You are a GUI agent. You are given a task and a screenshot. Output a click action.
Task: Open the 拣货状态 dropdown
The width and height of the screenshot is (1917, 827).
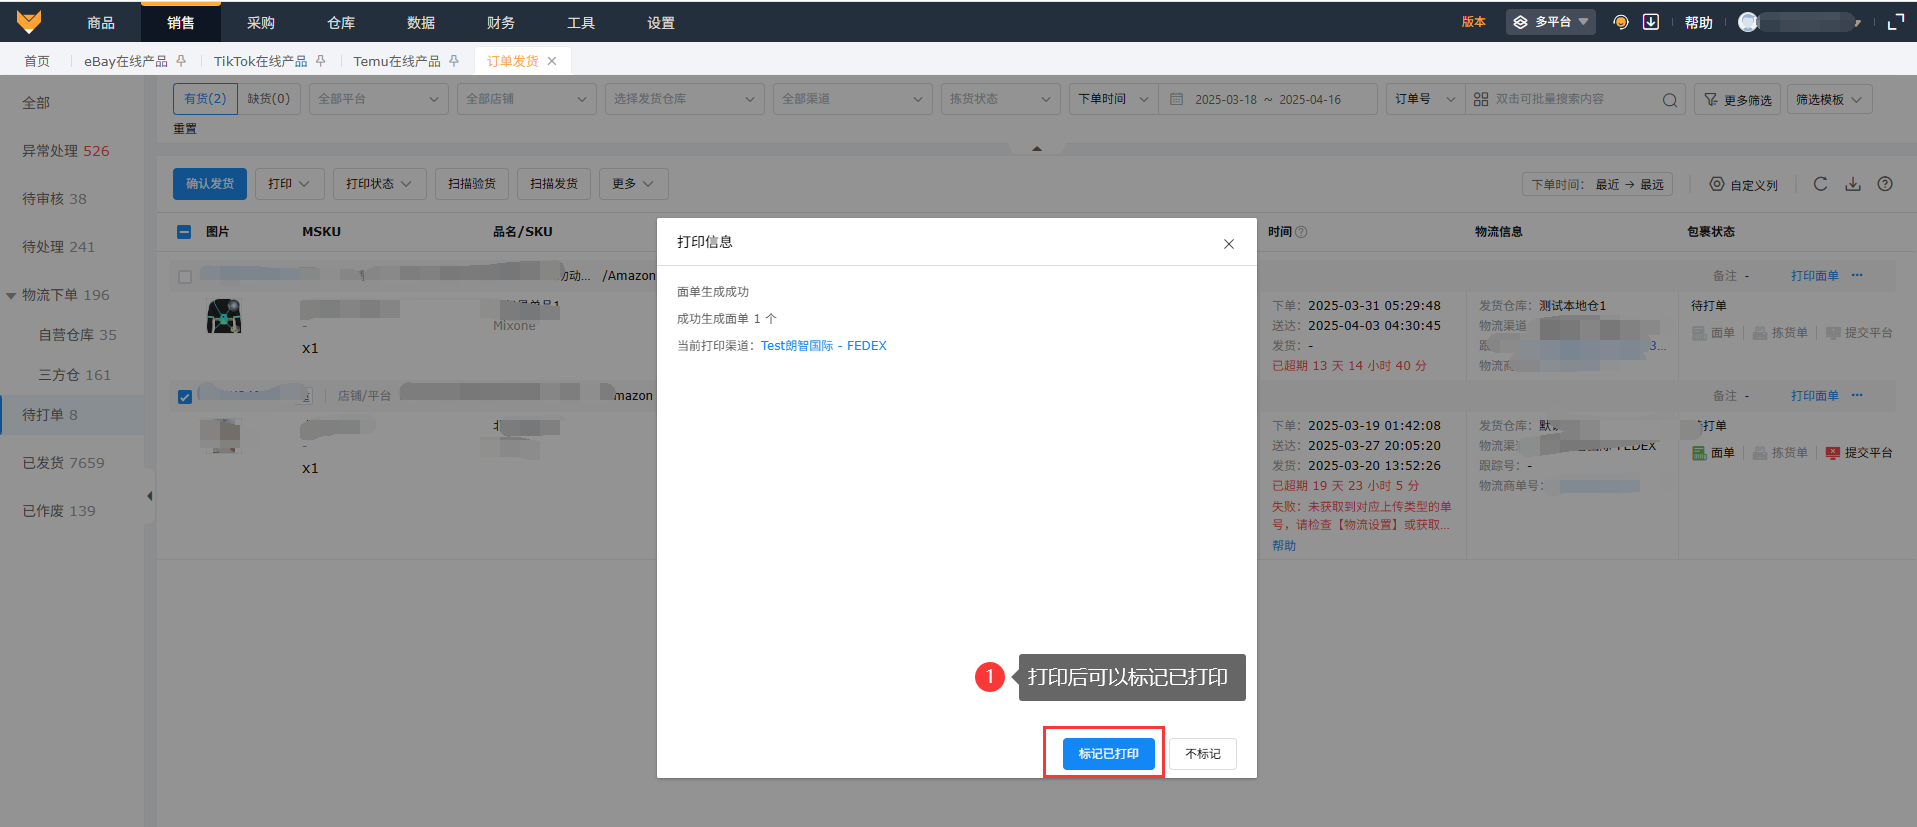(1000, 99)
